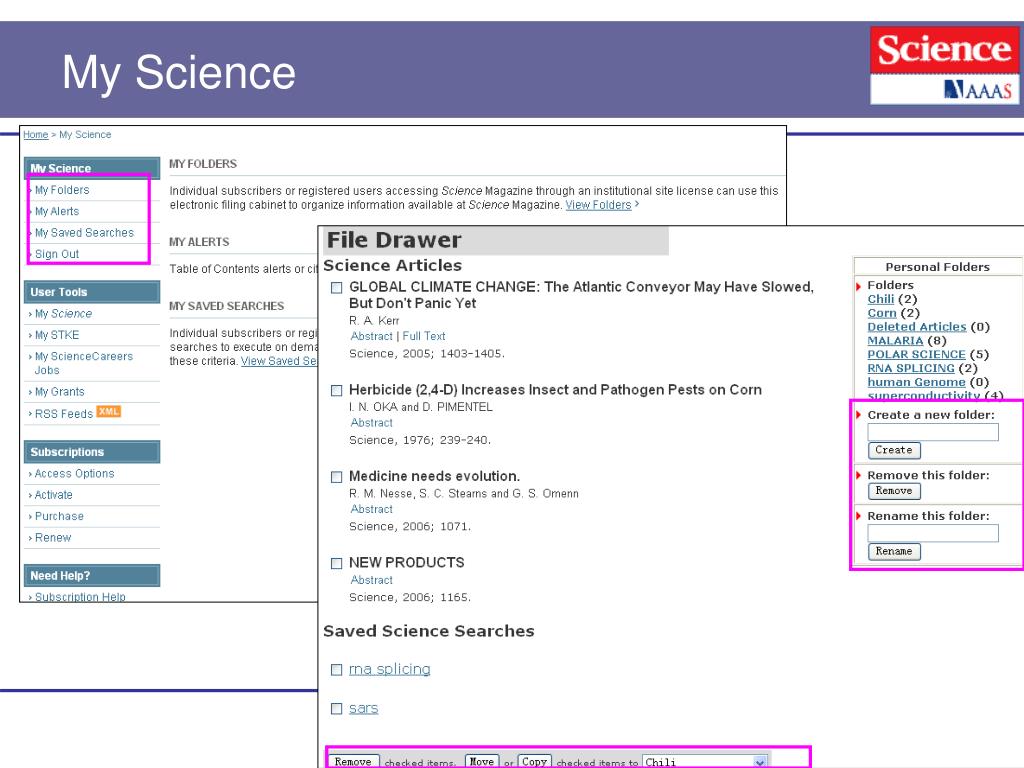Viewport: 1024px width, 768px height.
Task: Open Abstract of Medicine needs evolution
Action: [x=372, y=509]
